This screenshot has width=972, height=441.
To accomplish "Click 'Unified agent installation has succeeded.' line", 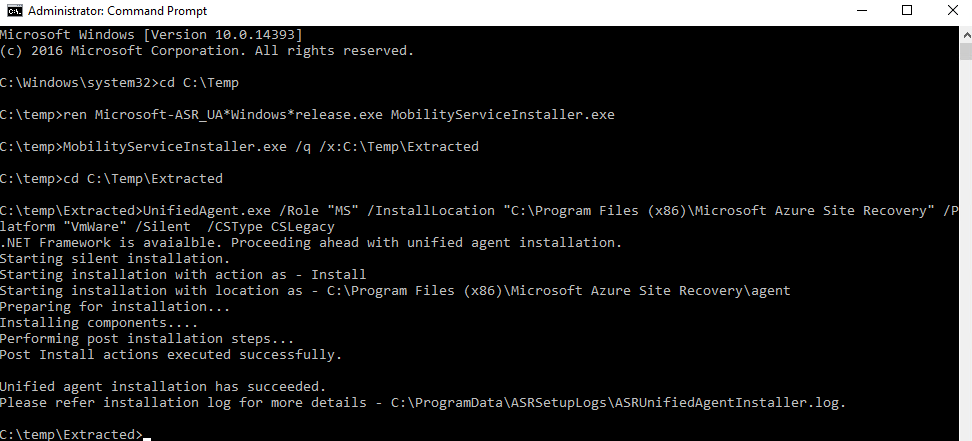I will click(x=163, y=386).
